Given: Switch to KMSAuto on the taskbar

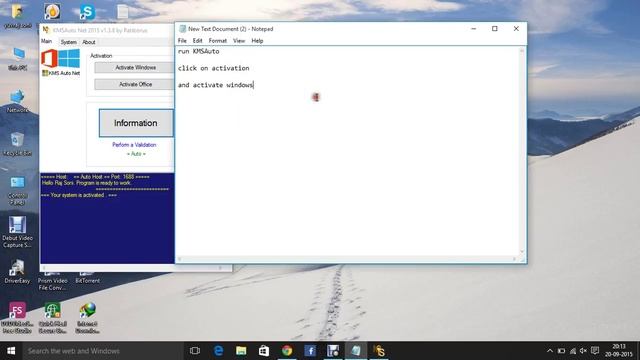Looking at the screenshot, I should [x=379, y=351].
